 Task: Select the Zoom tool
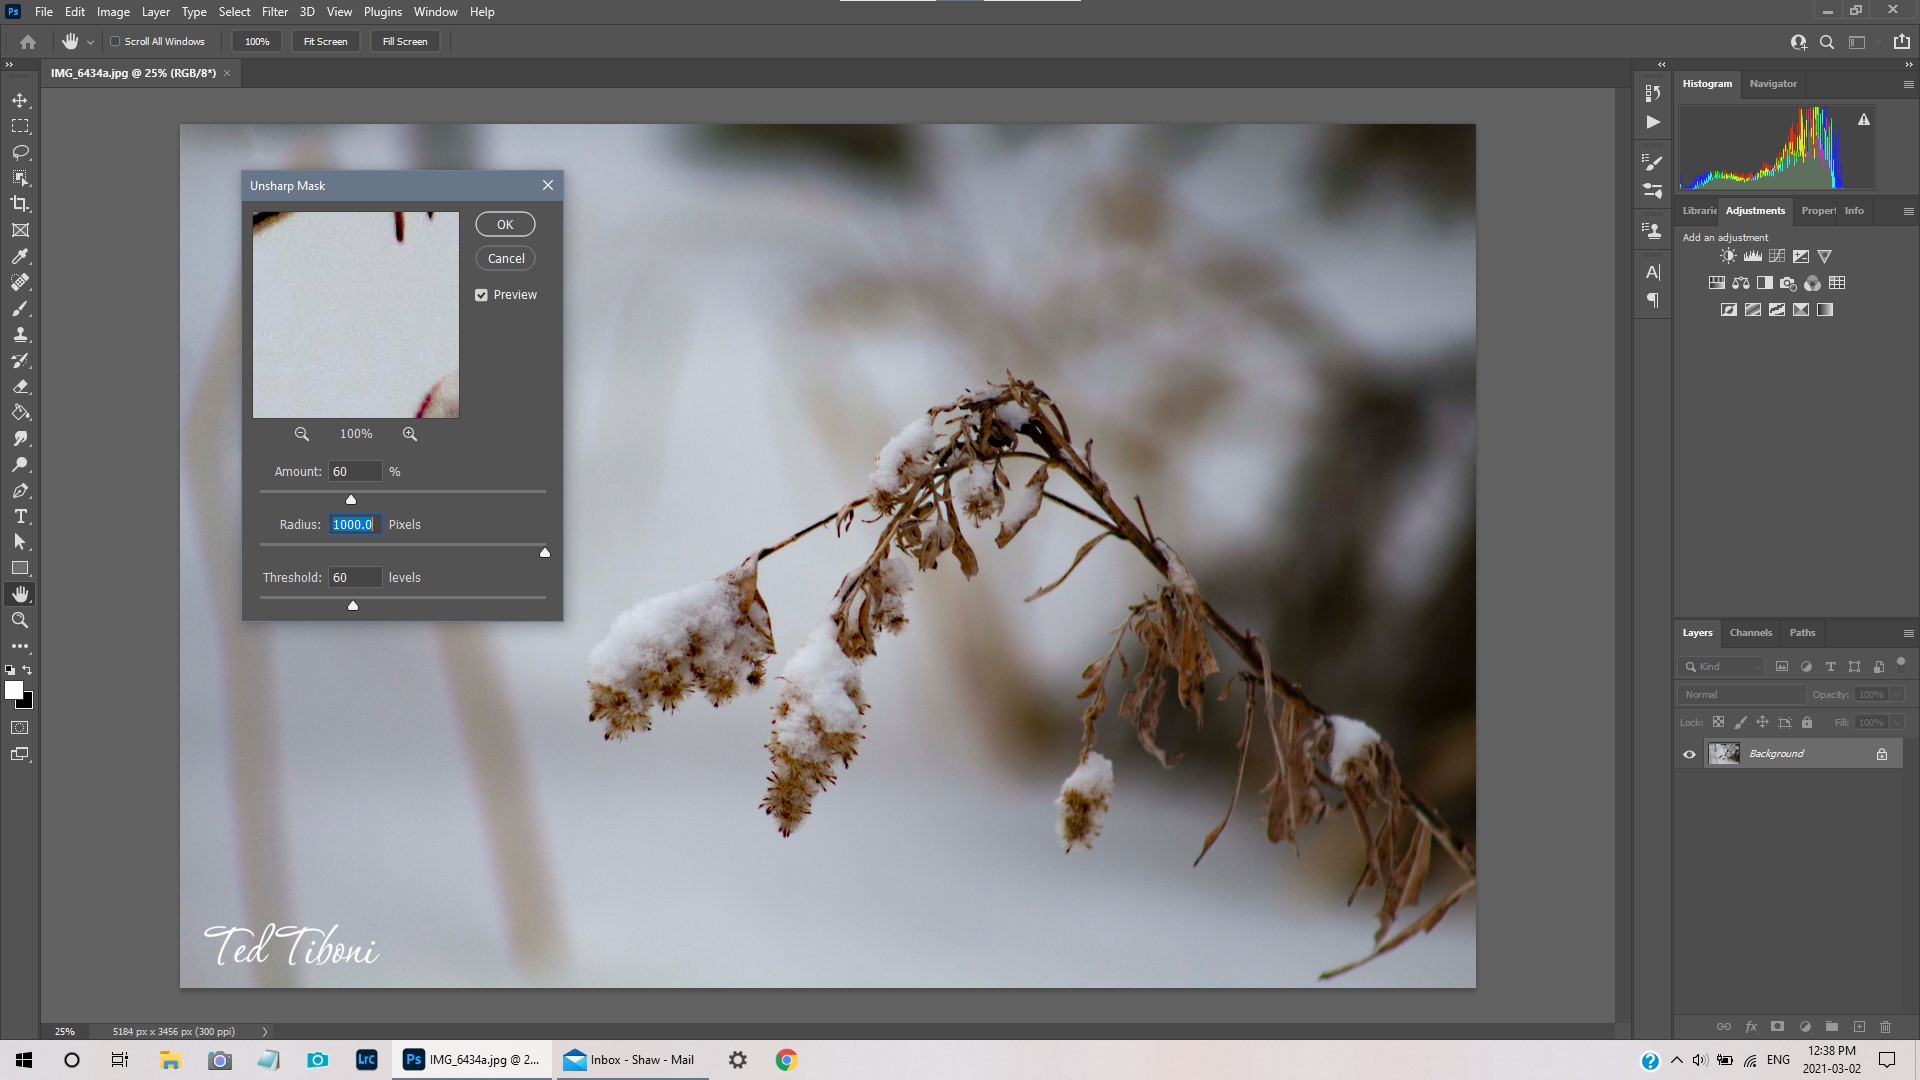pos(20,620)
